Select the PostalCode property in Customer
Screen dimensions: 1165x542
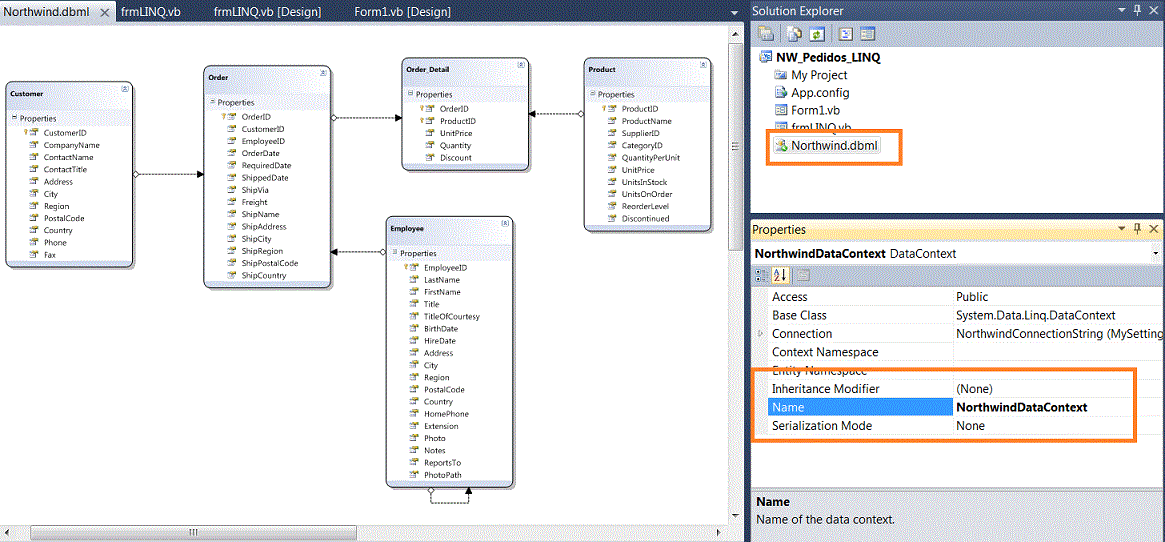(x=64, y=219)
